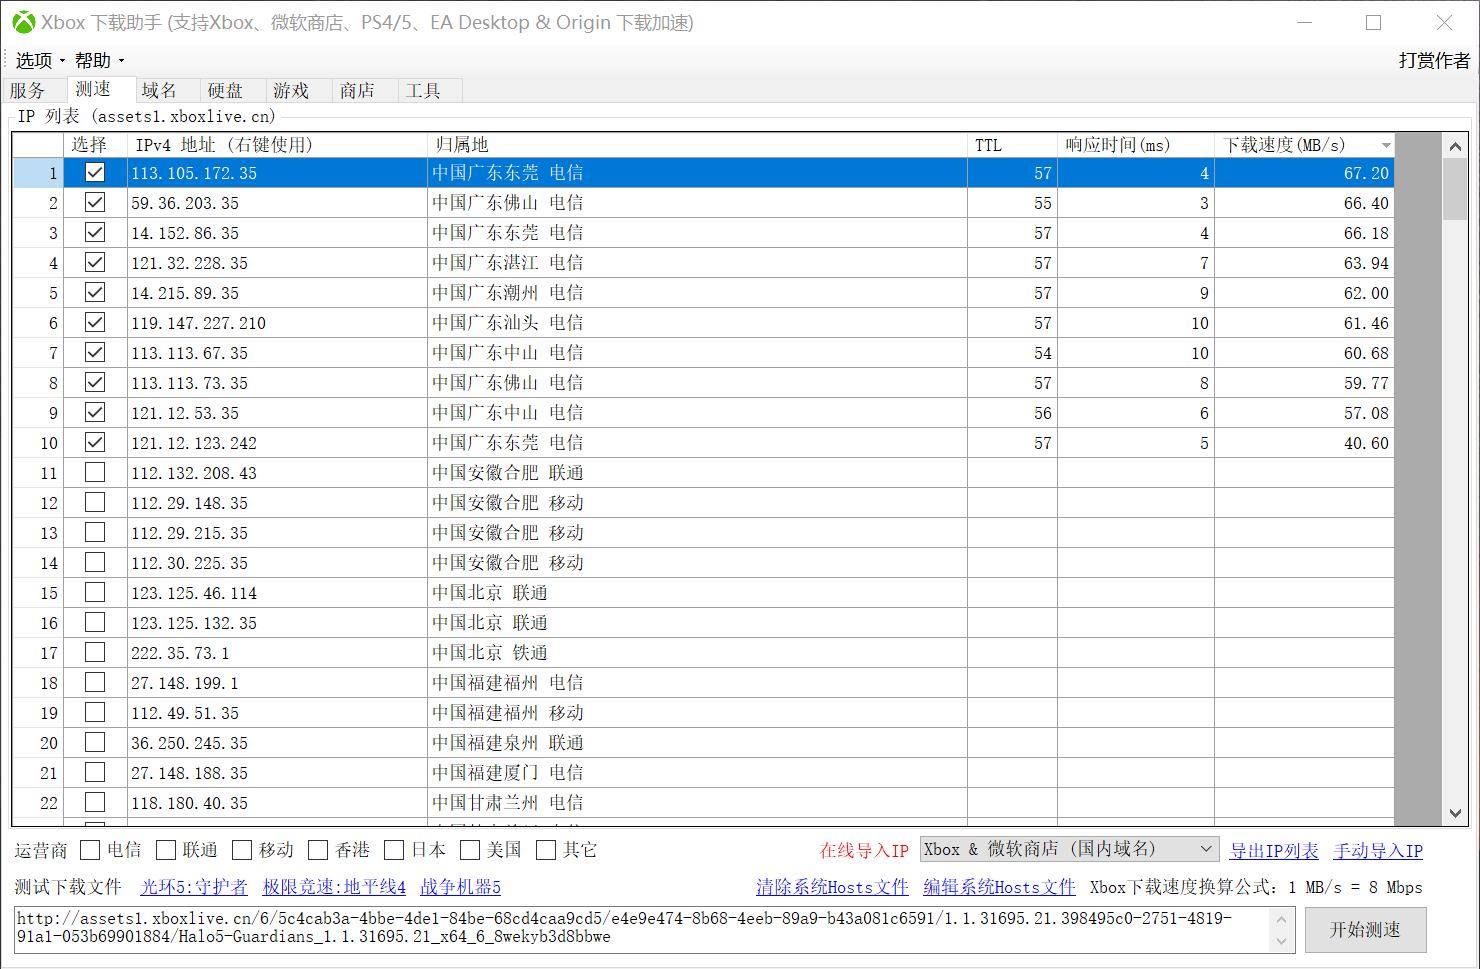Enable the 日本 filter checkbox
The width and height of the screenshot is (1480, 969).
pyautogui.click(x=394, y=850)
